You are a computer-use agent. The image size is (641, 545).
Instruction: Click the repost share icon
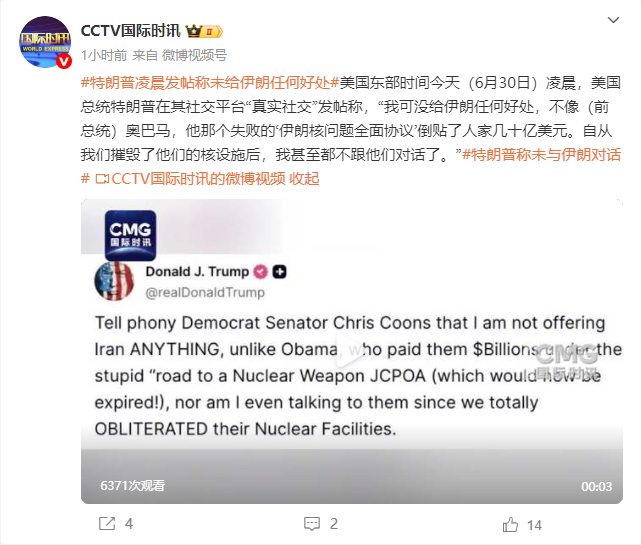click(107, 524)
